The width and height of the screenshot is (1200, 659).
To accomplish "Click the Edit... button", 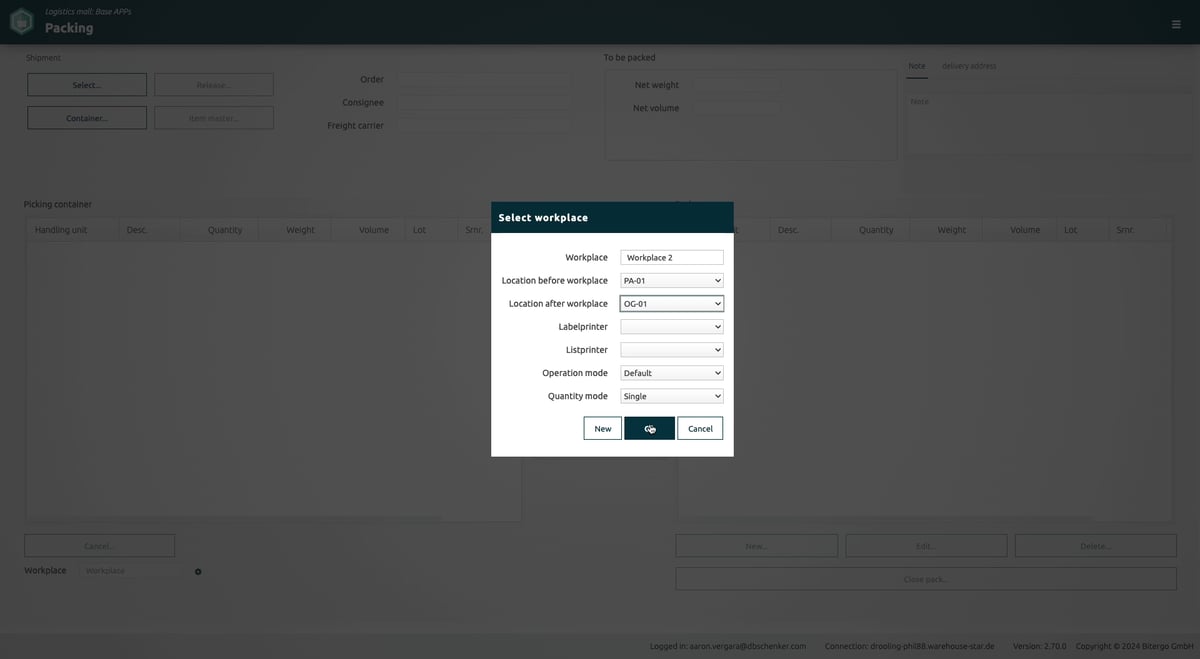I will [926, 546].
